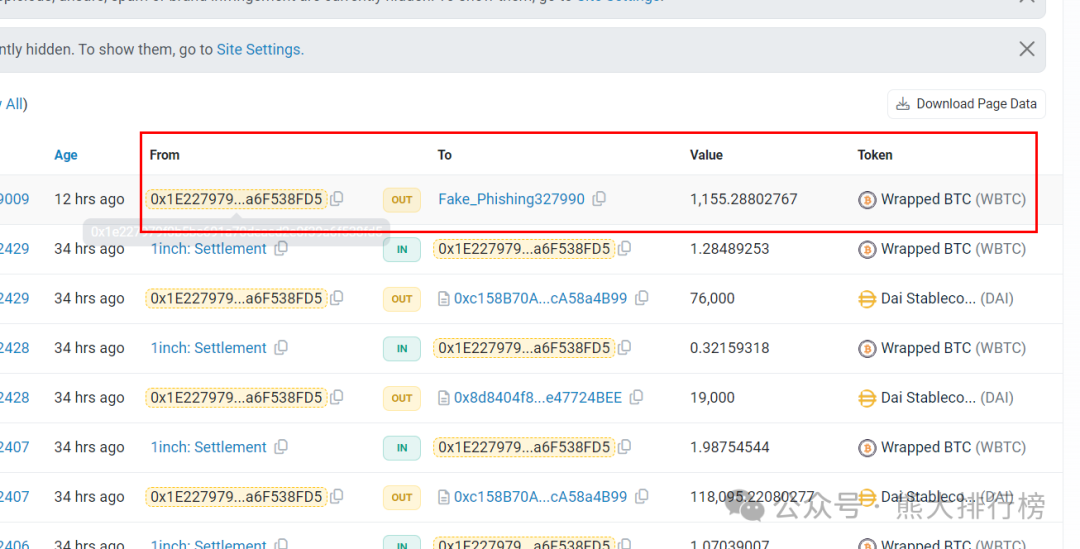Click the IN badge in the 1.98754544 row
Viewport: 1080px width, 549px height.
[402, 448]
